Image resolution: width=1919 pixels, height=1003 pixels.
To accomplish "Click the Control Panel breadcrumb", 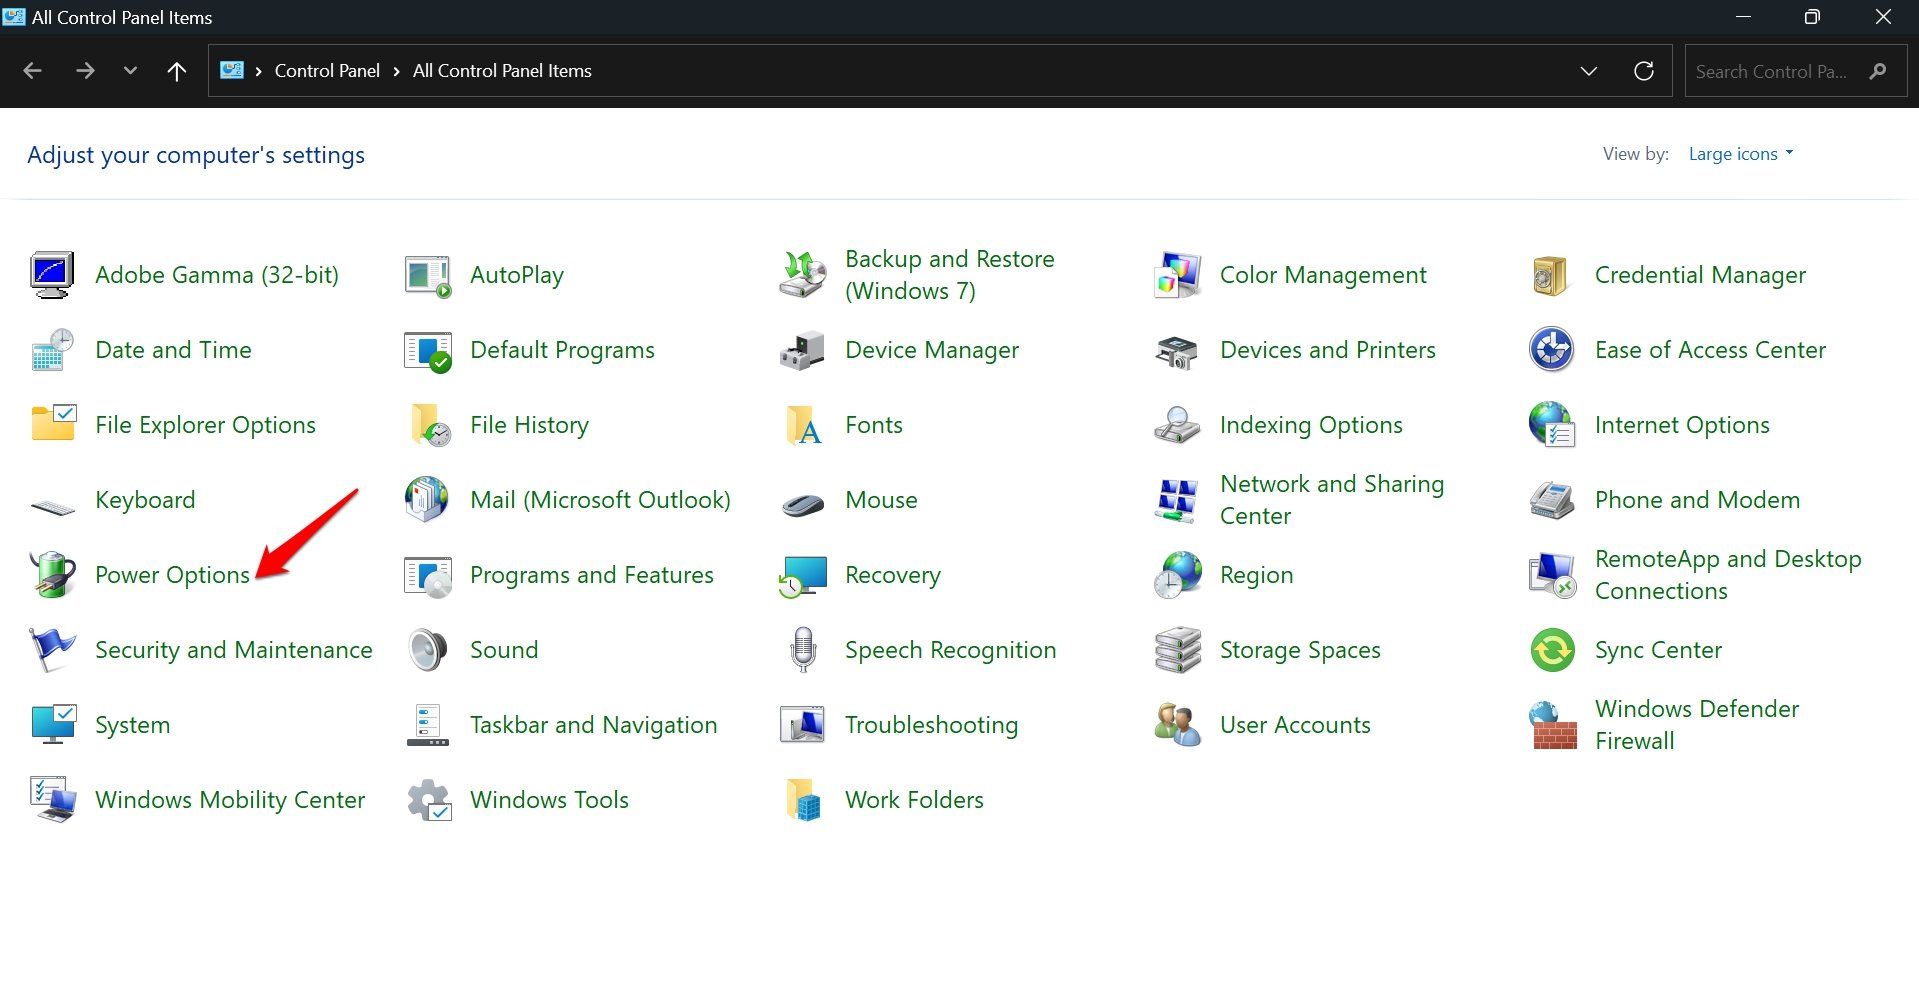I will [x=327, y=71].
